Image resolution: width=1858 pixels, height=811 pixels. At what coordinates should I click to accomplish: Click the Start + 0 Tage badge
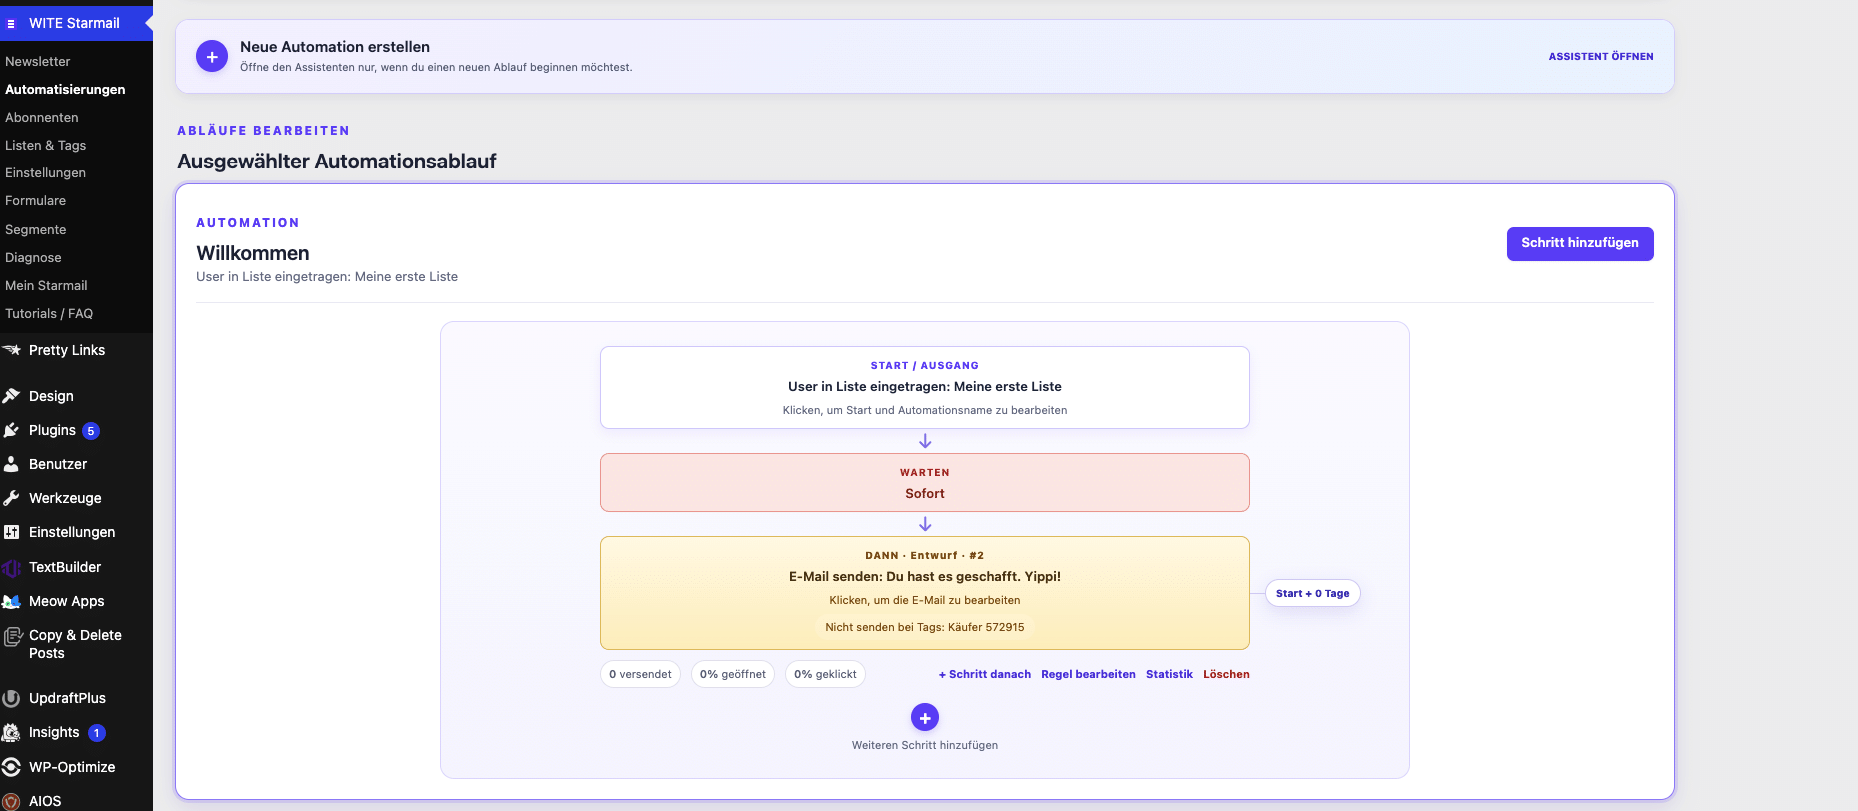point(1312,593)
